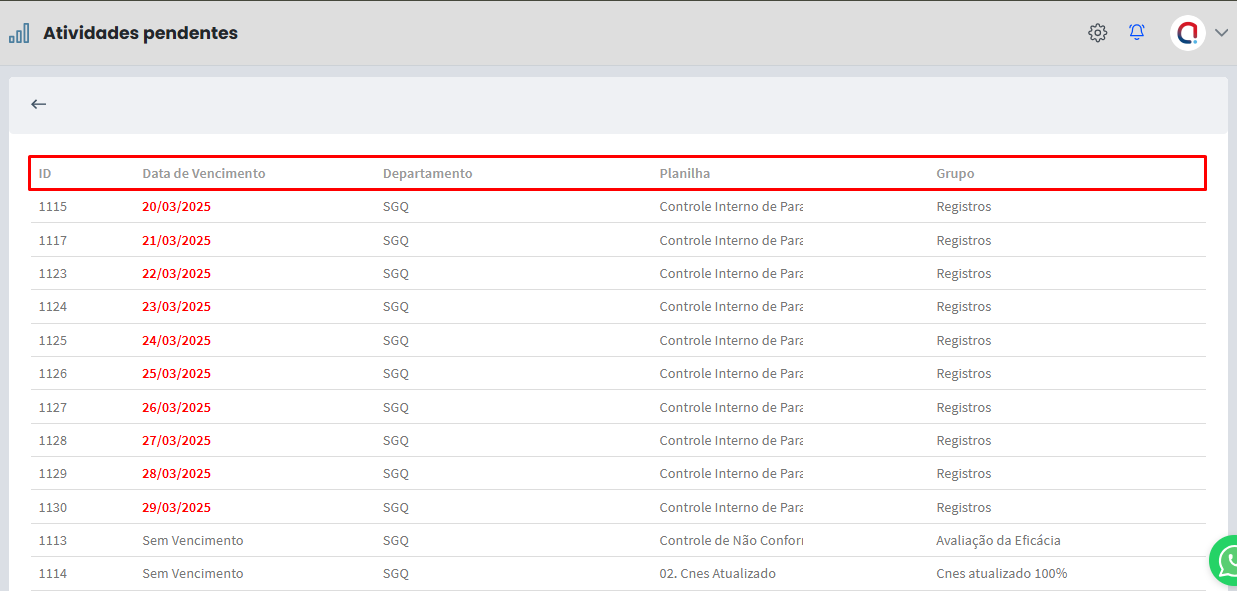Expand the profile menu chevron
1237x591 pixels.
coord(1221,33)
